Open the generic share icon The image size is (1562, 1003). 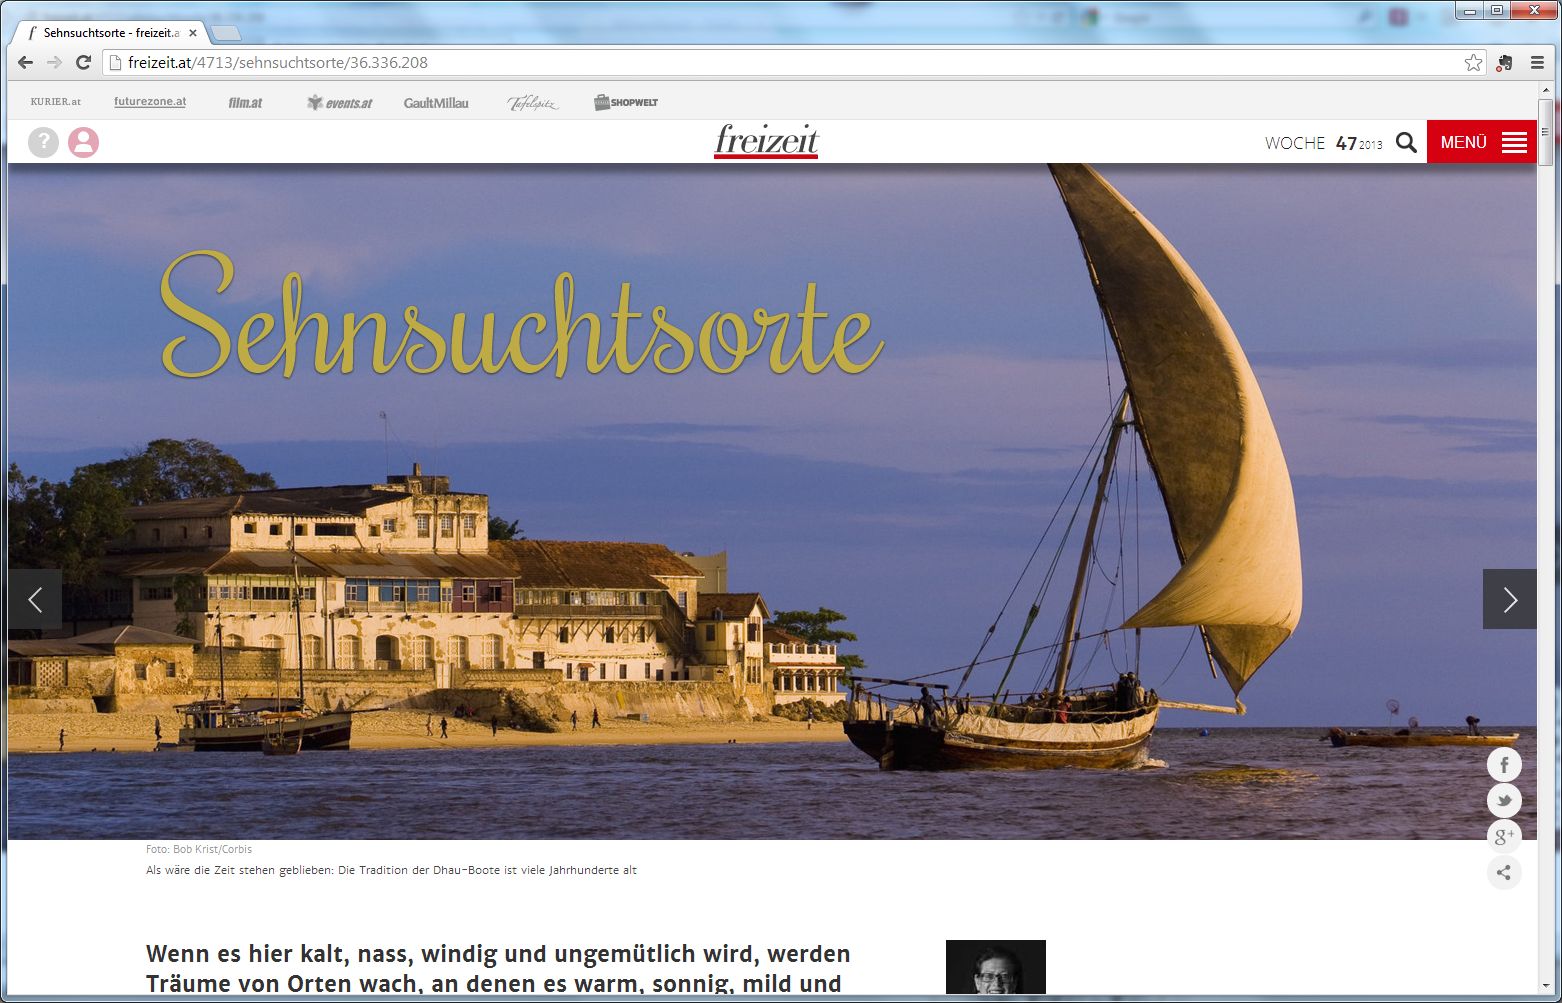pyautogui.click(x=1504, y=872)
